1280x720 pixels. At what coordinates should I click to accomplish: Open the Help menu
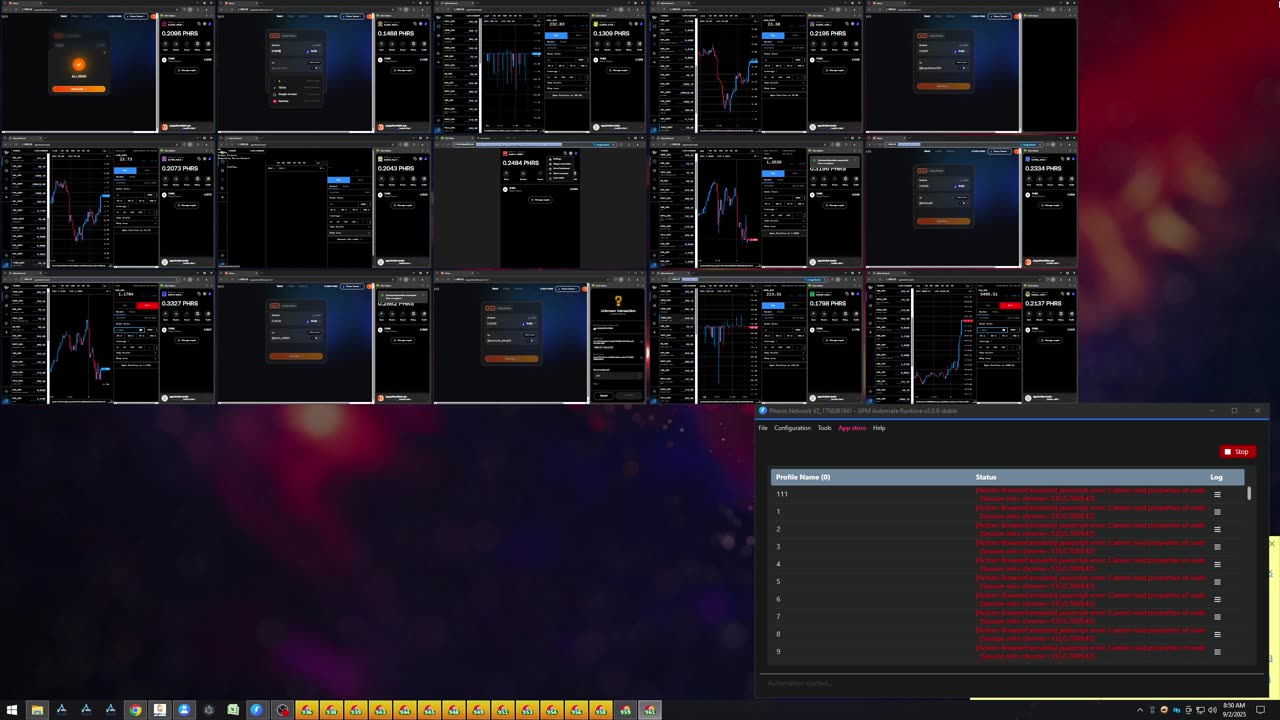point(879,428)
